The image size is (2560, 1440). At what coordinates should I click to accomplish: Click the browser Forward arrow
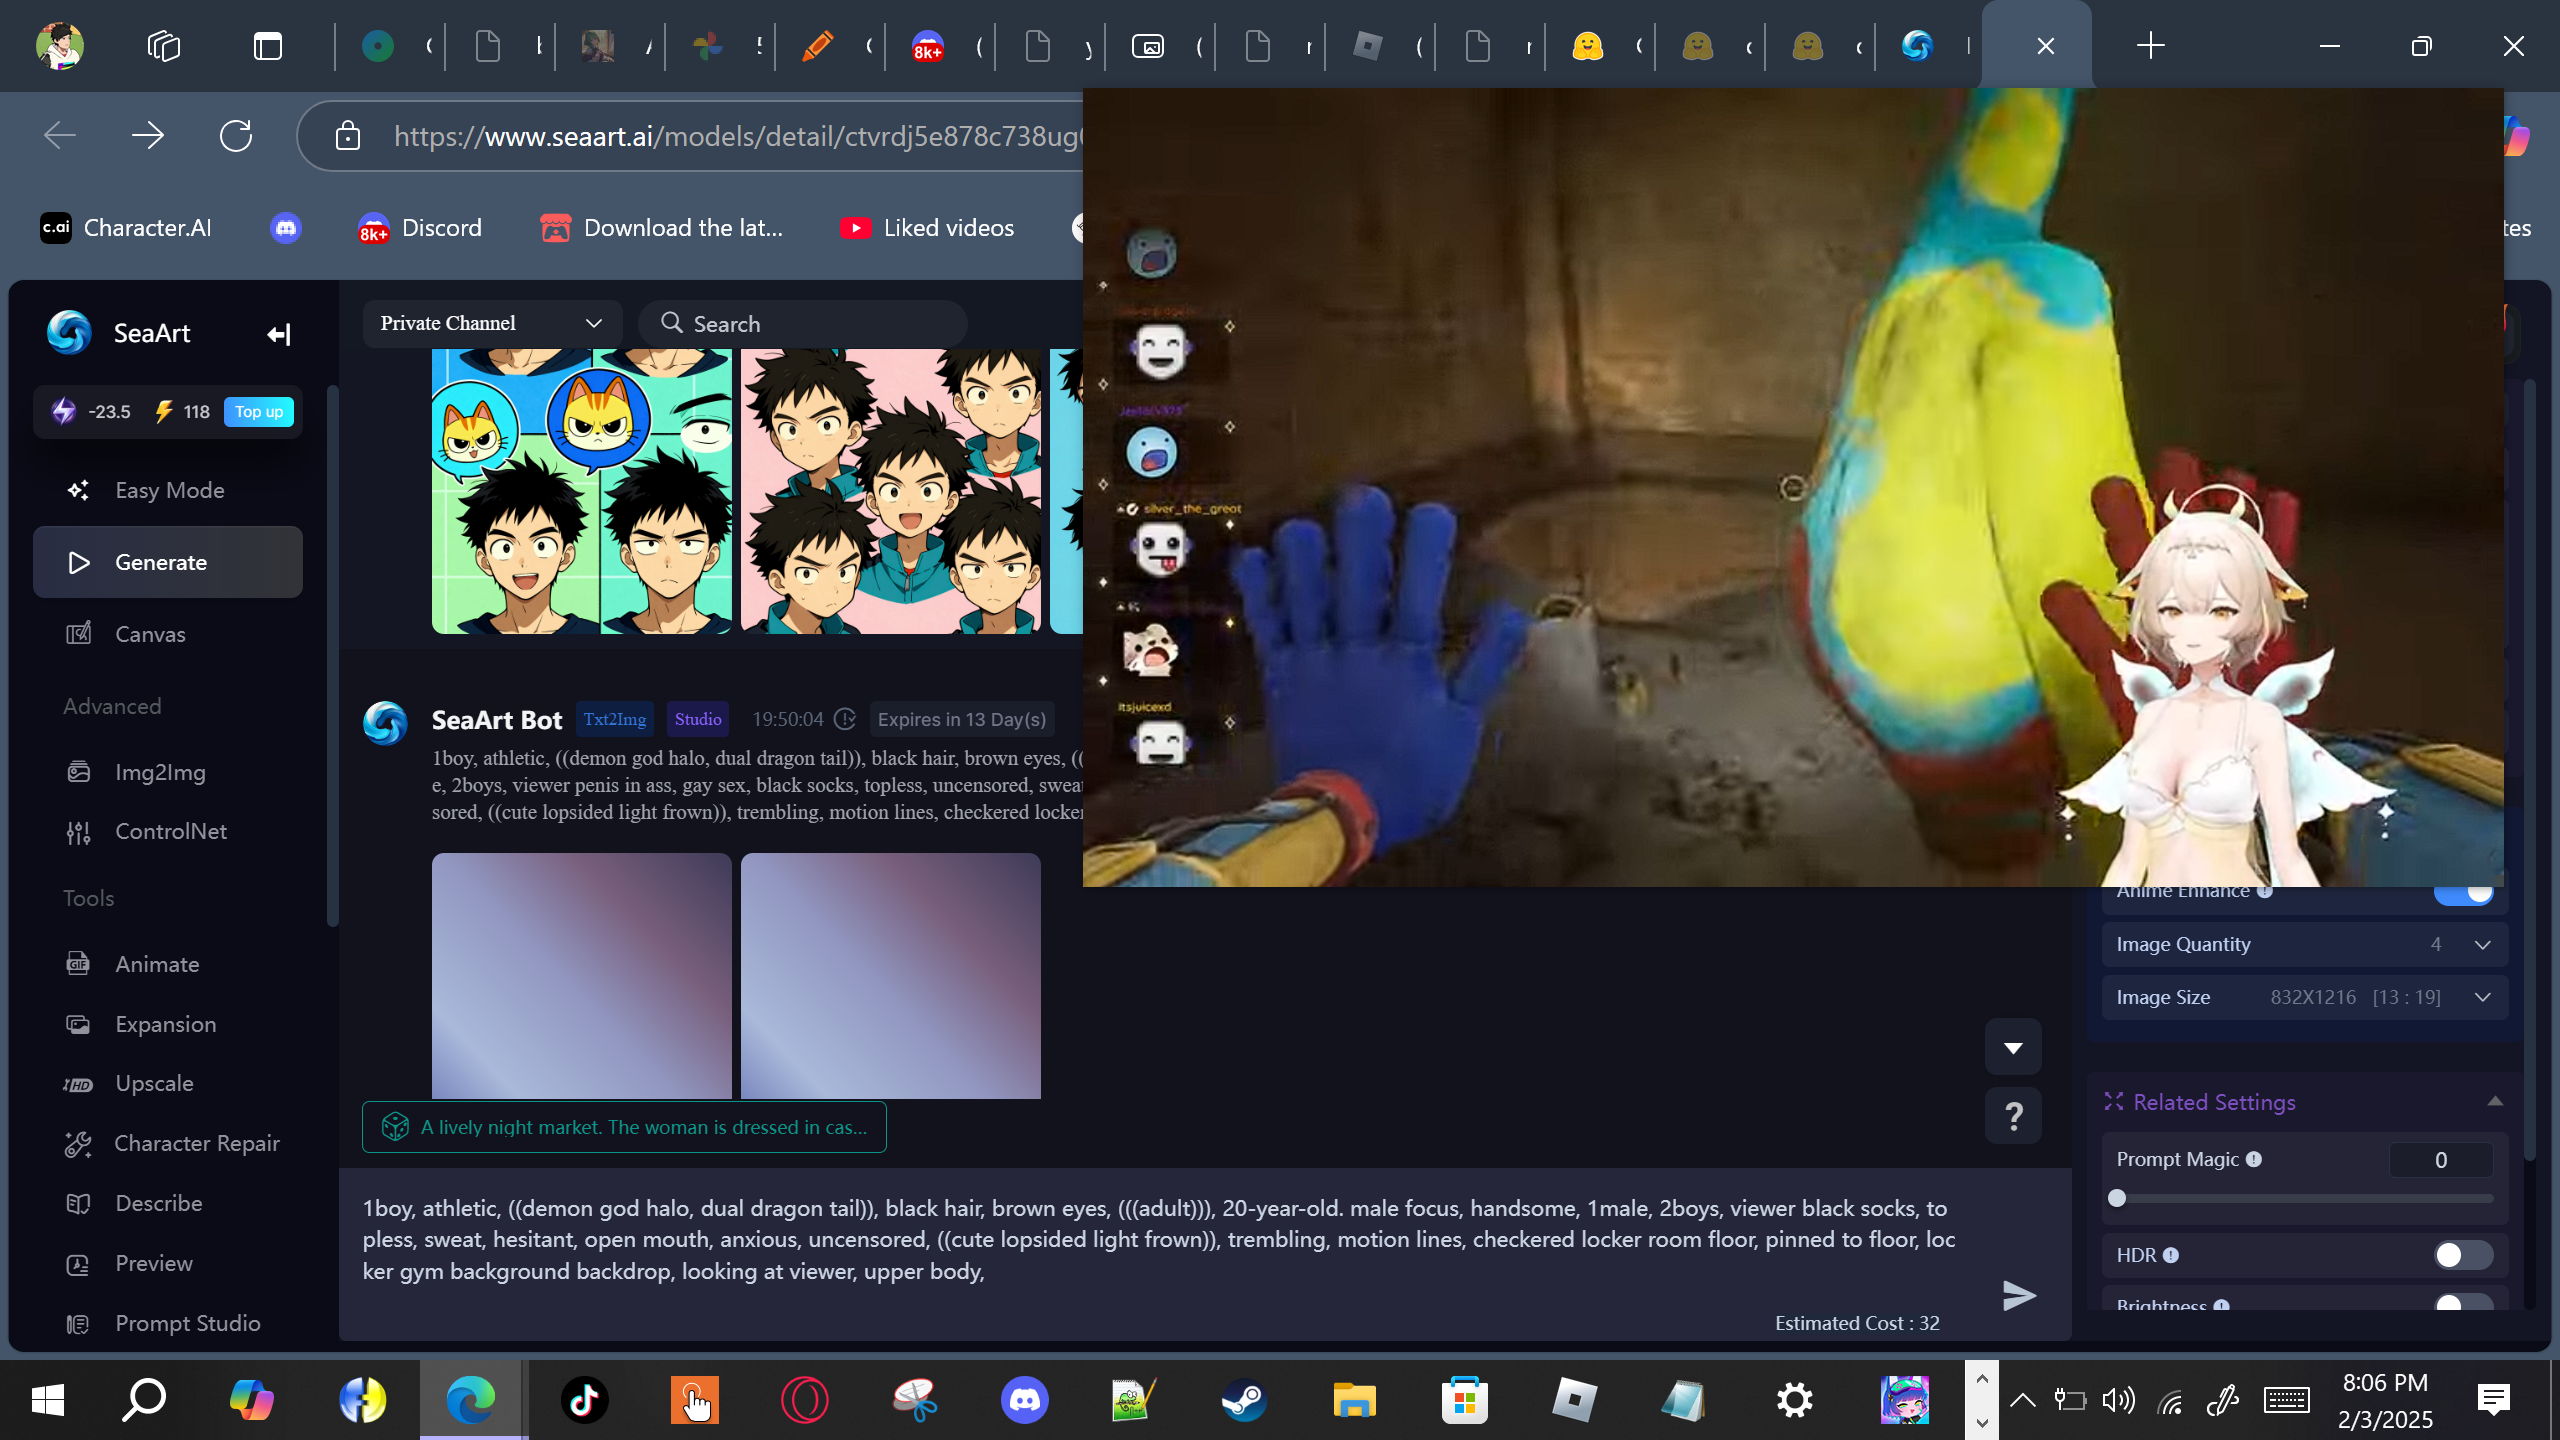(x=148, y=135)
